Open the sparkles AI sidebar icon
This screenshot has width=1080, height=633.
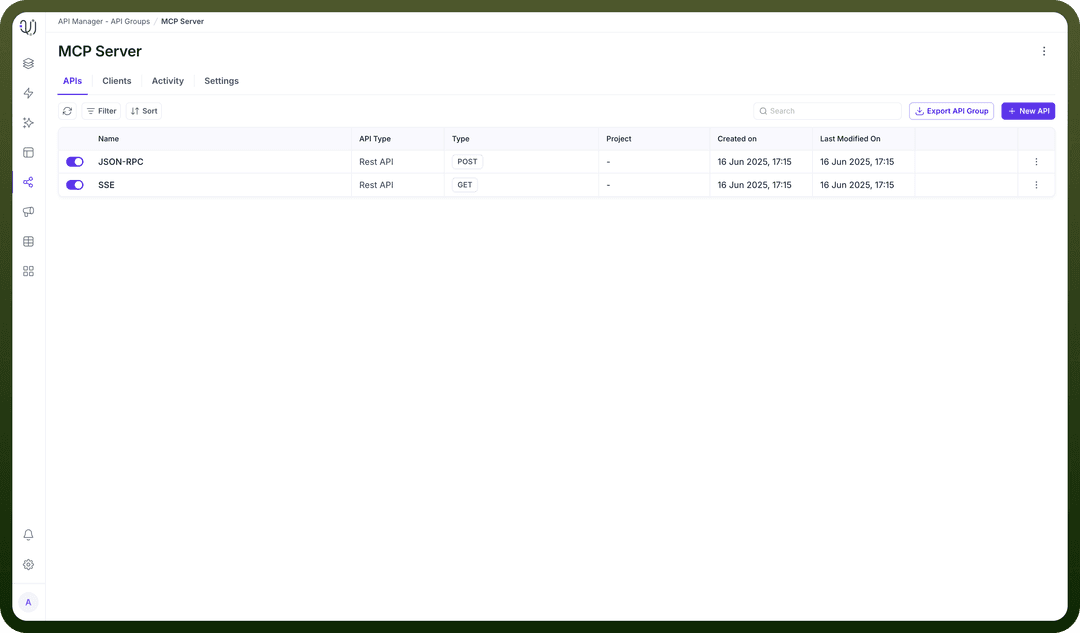[28, 123]
